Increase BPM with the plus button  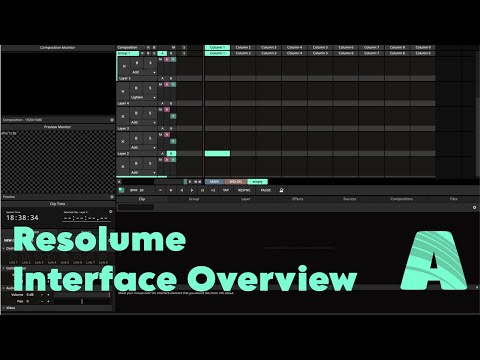171,190
